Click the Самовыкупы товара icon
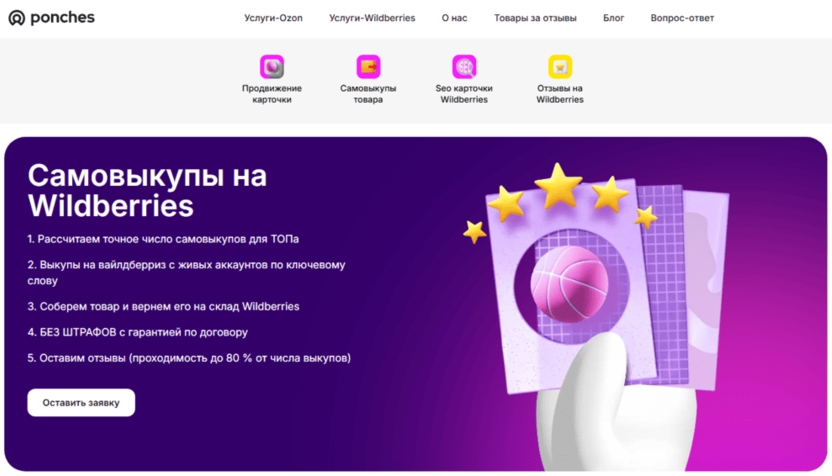 click(x=368, y=67)
